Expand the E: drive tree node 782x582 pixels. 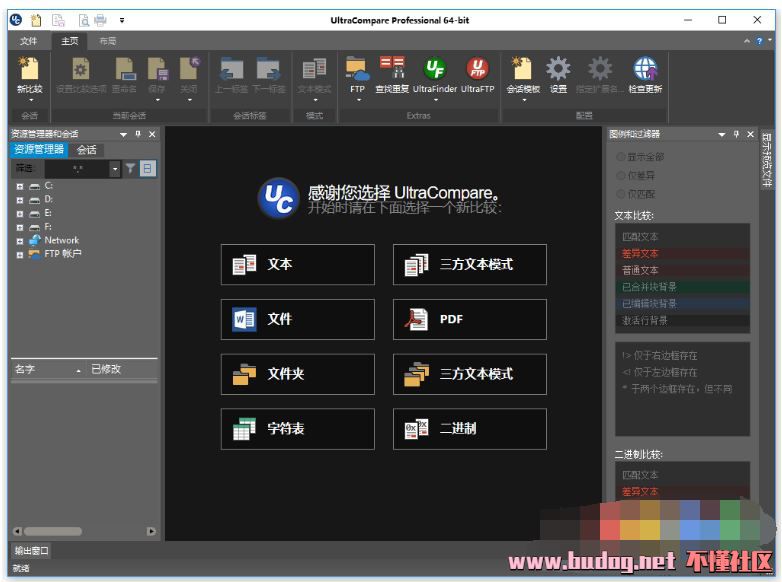point(19,214)
